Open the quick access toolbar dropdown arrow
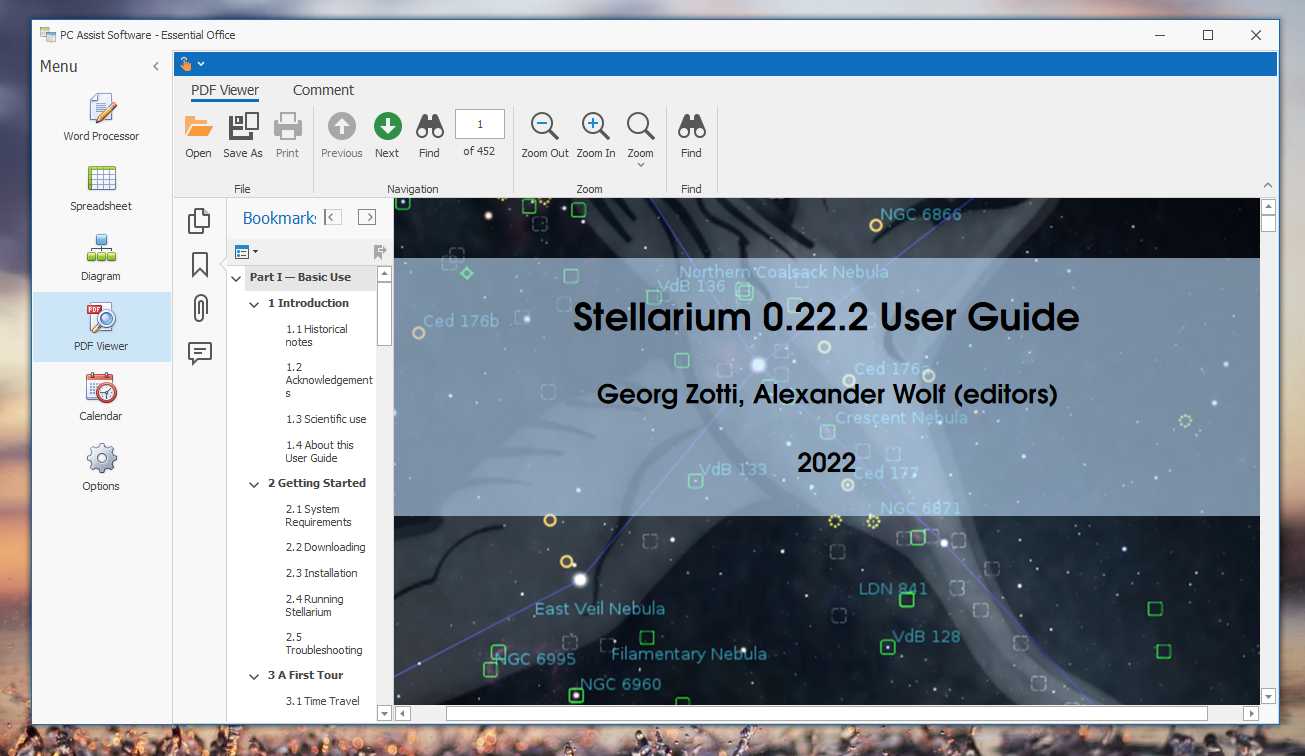 point(201,64)
